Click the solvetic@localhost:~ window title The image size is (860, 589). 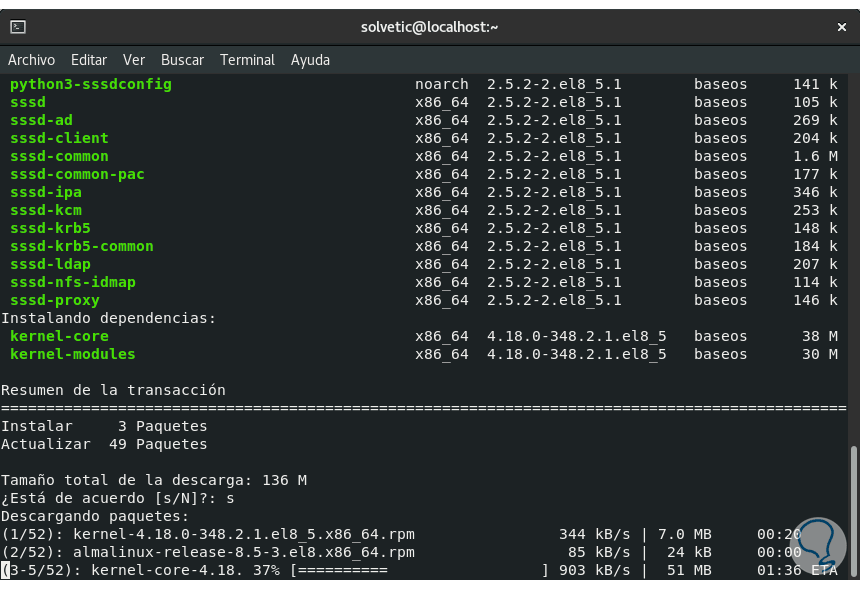point(429,27)
